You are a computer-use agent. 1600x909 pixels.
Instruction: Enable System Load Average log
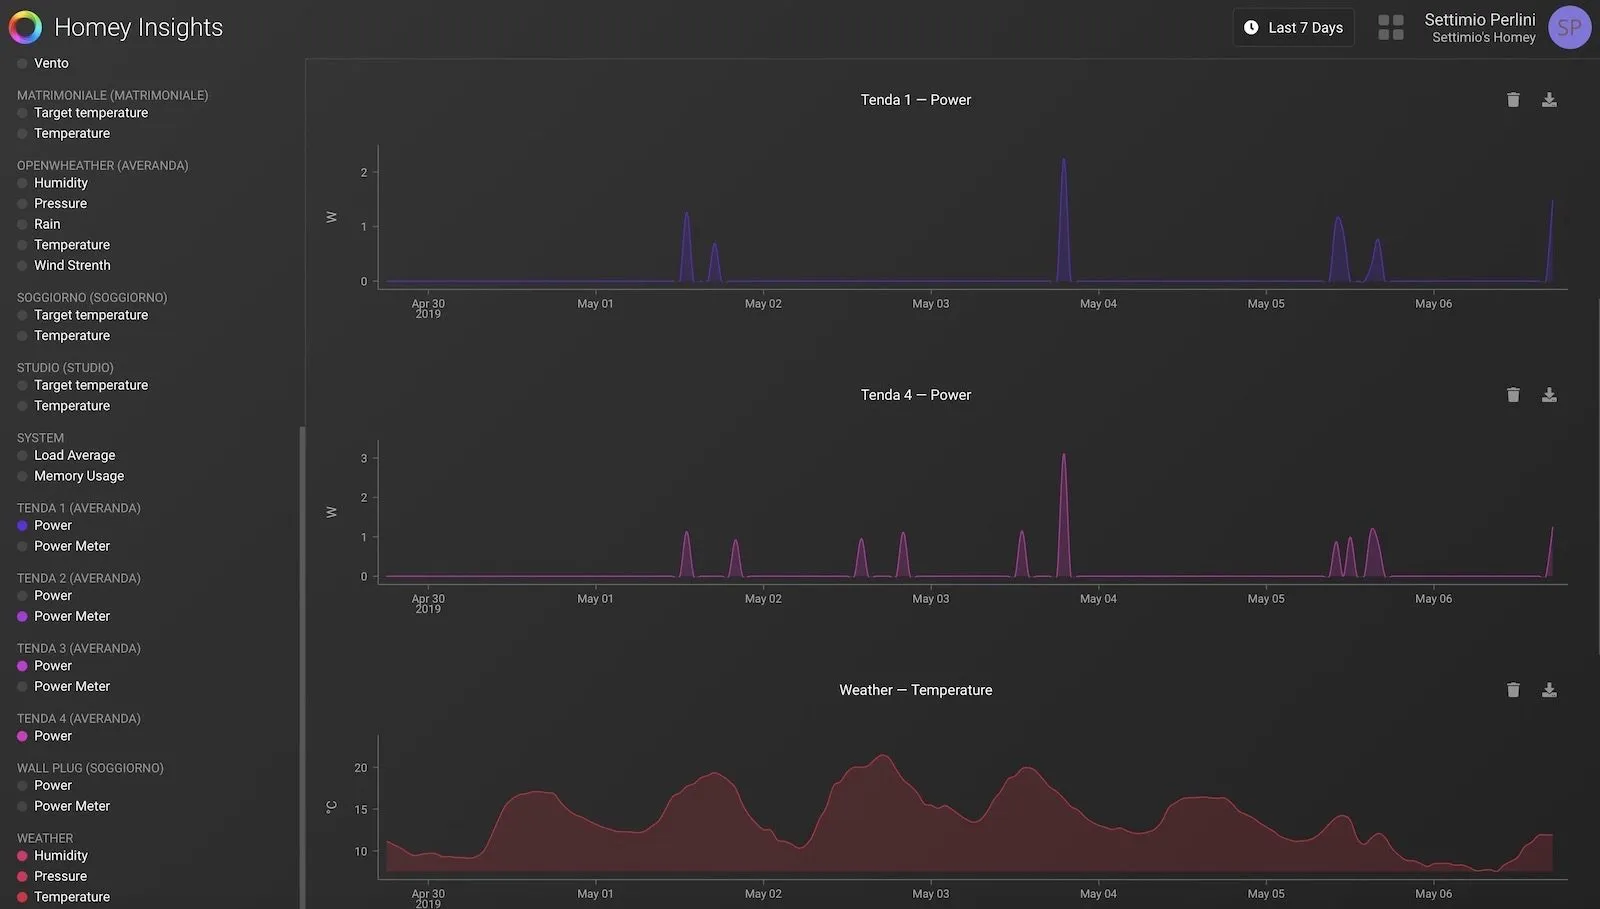[66, 455]
